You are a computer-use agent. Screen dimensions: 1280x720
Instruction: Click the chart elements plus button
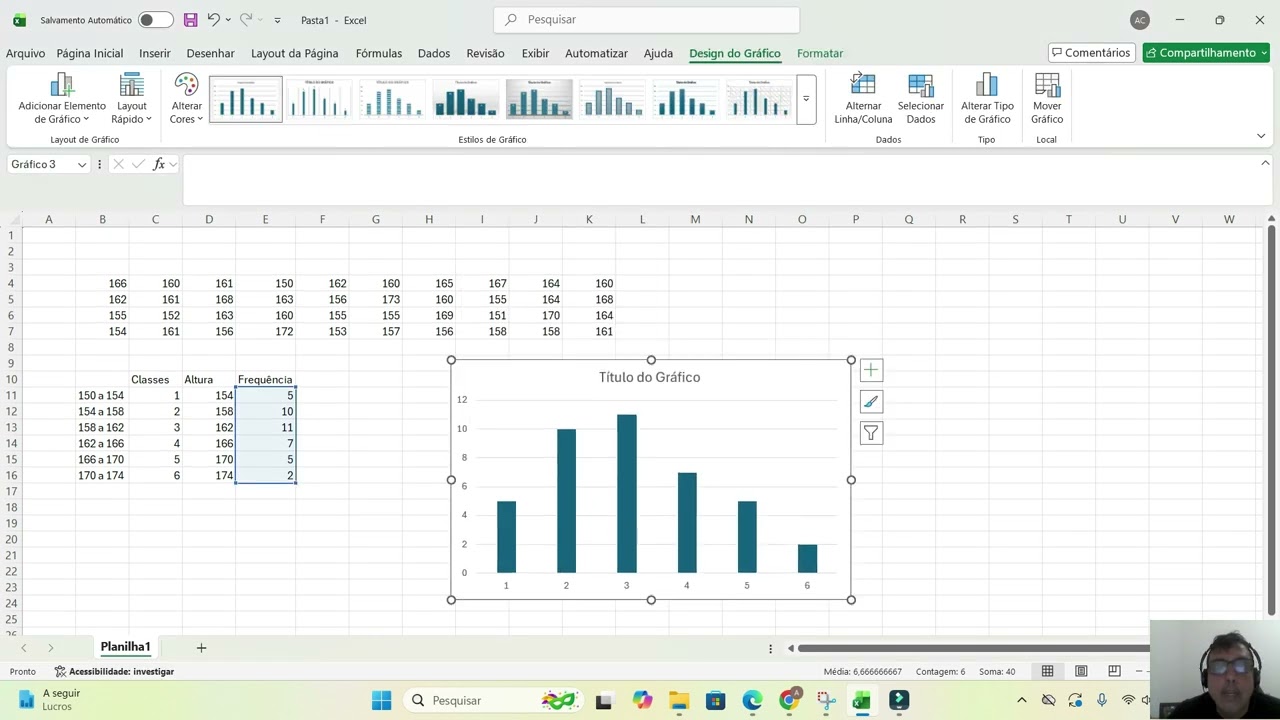[x=871, y=371]
